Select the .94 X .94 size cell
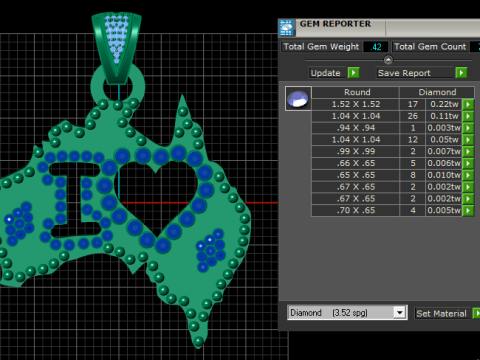This screenshot has height=360, width=480. (356, 128)
